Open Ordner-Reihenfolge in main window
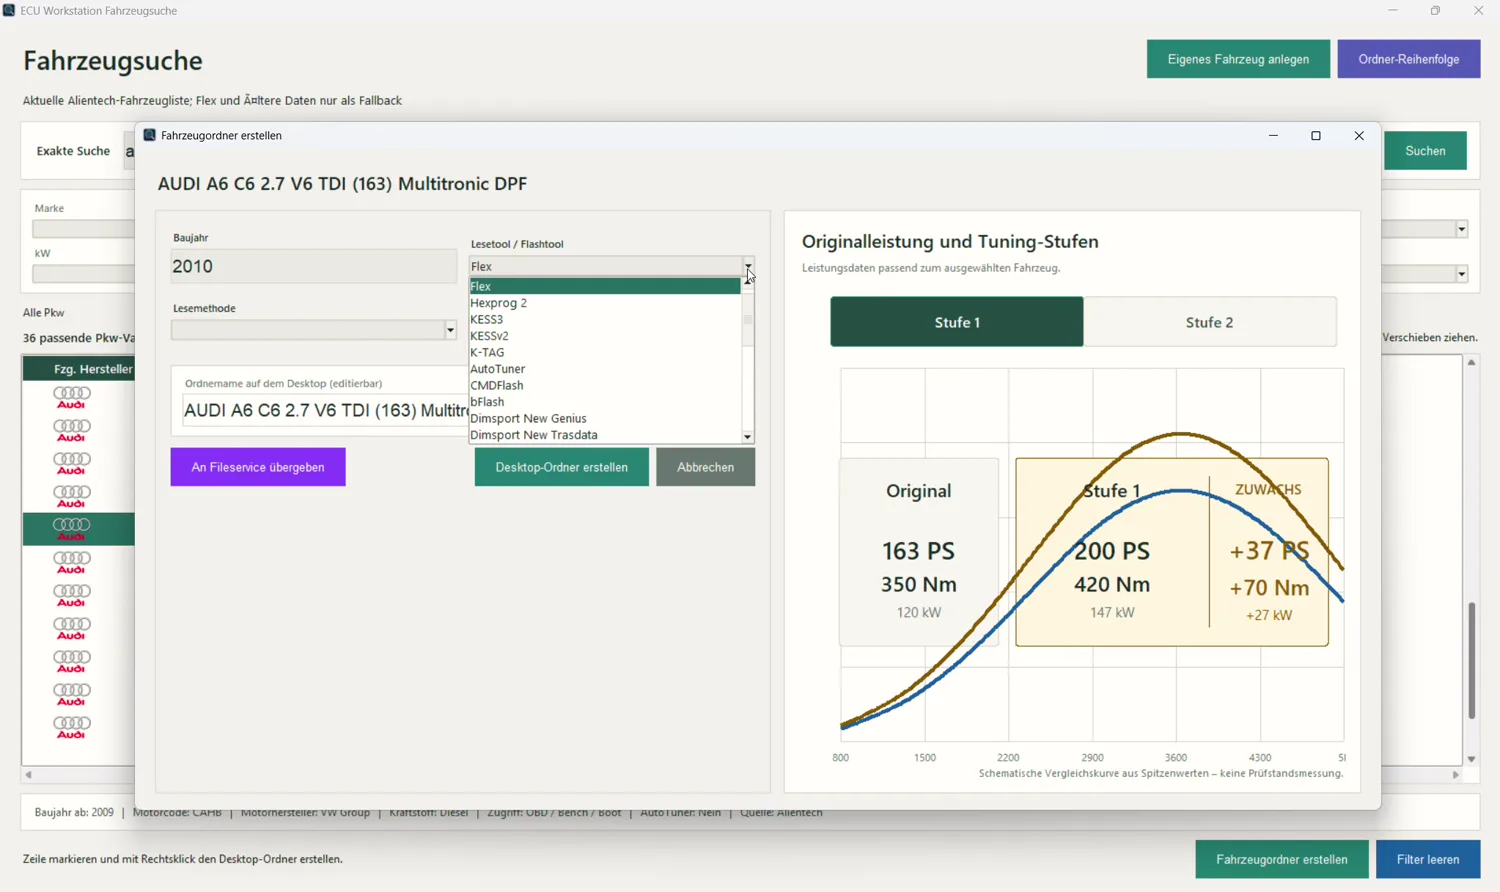 (1409, 59)
